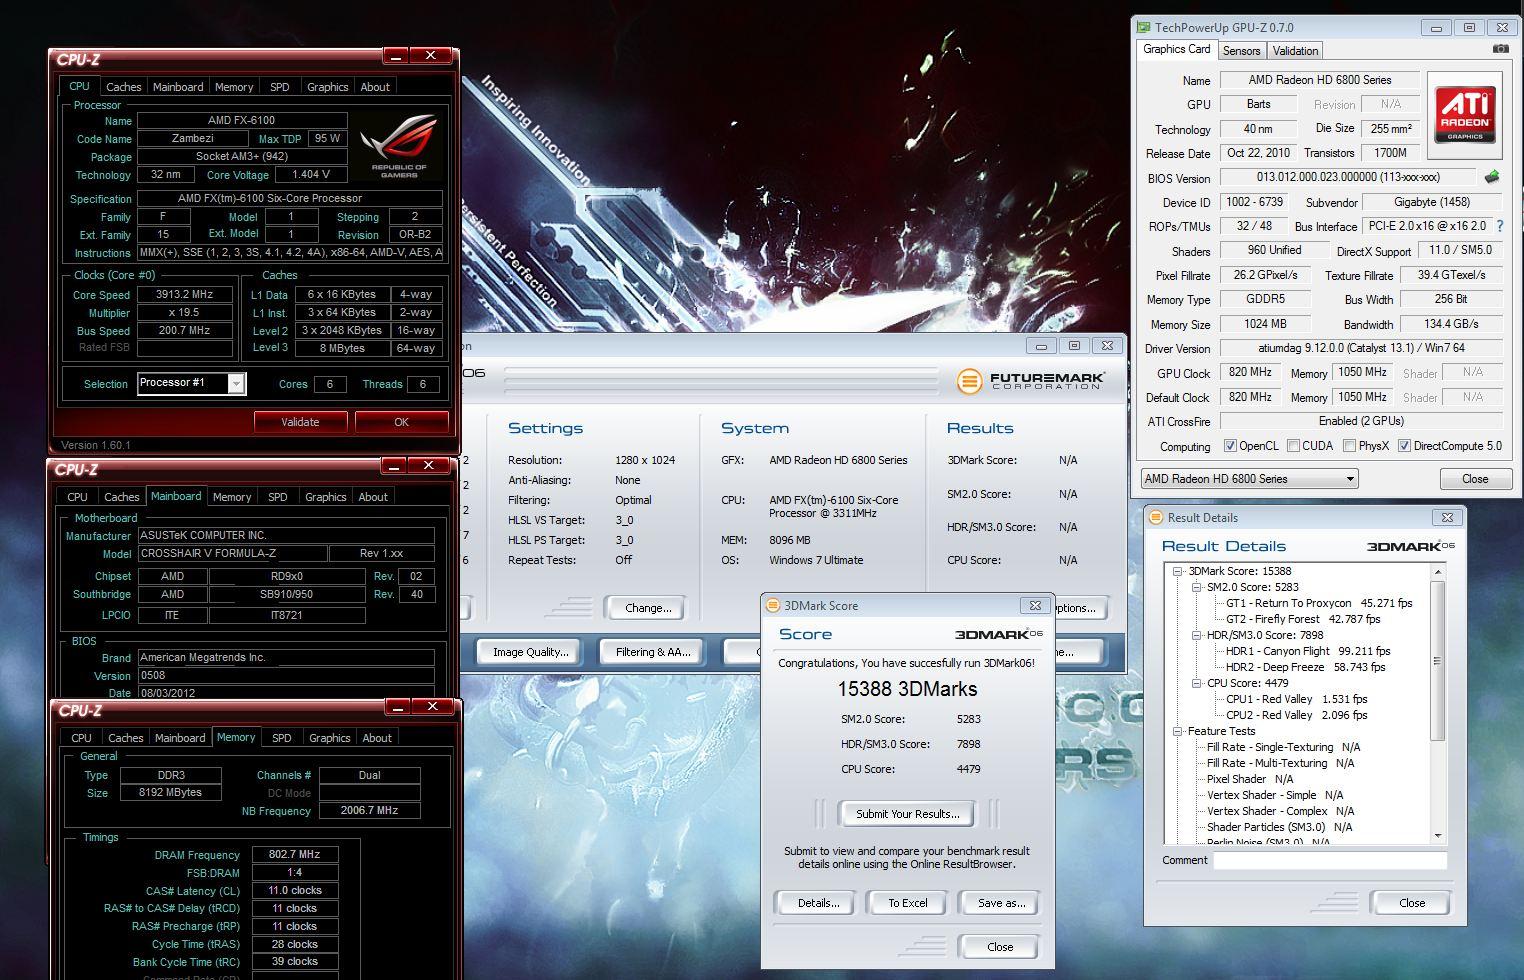
Task: Select CPU2 - Red Valley row
Action: pyautogui.click(x=1296, y=715)
